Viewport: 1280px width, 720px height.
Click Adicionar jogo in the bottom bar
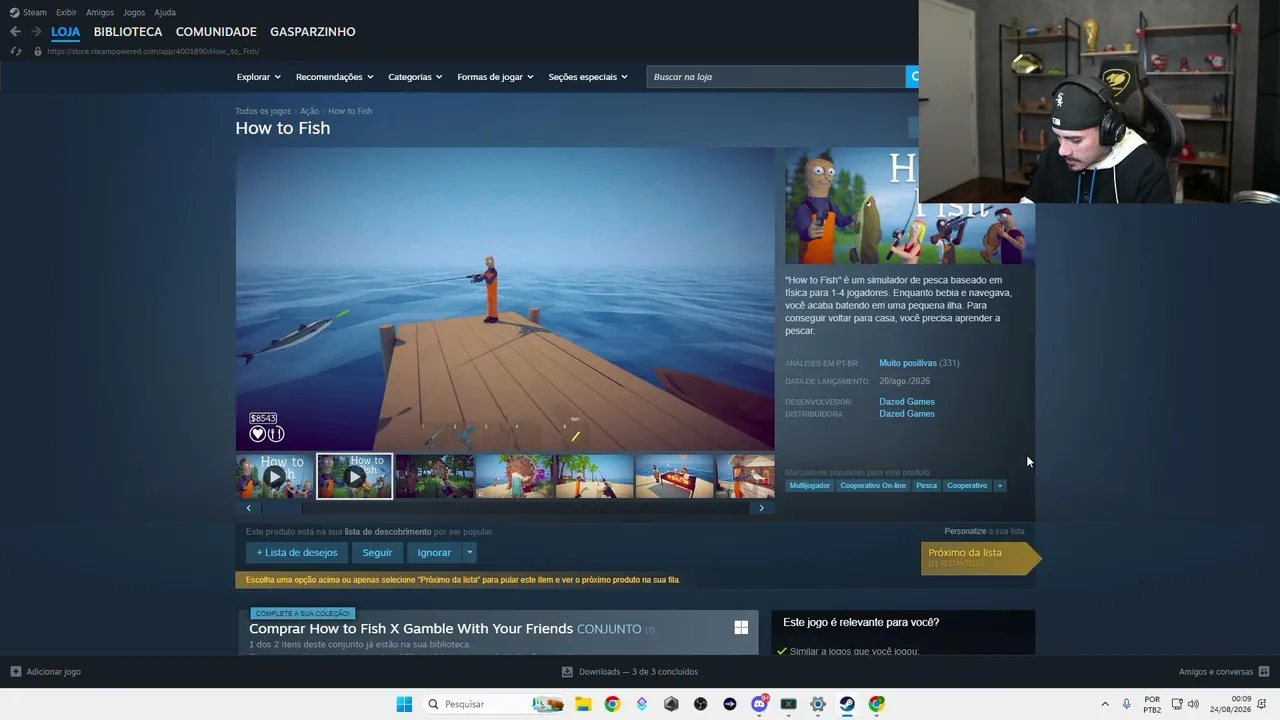46,672
